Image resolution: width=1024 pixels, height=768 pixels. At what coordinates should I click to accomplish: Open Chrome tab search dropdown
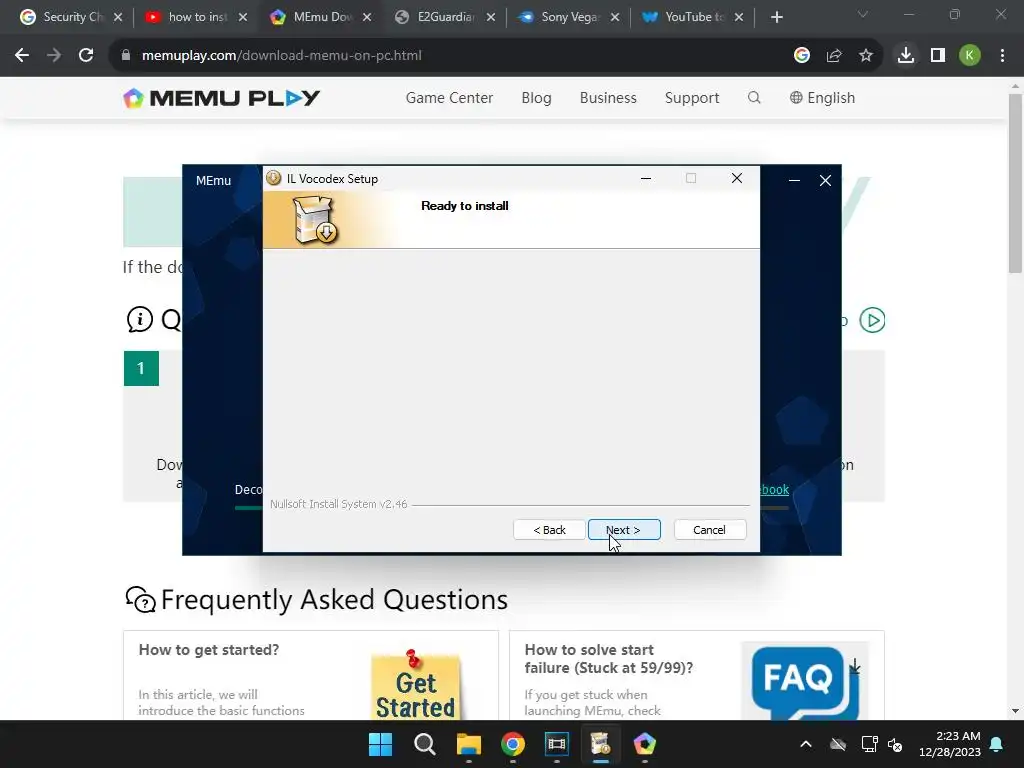point(863,14)
